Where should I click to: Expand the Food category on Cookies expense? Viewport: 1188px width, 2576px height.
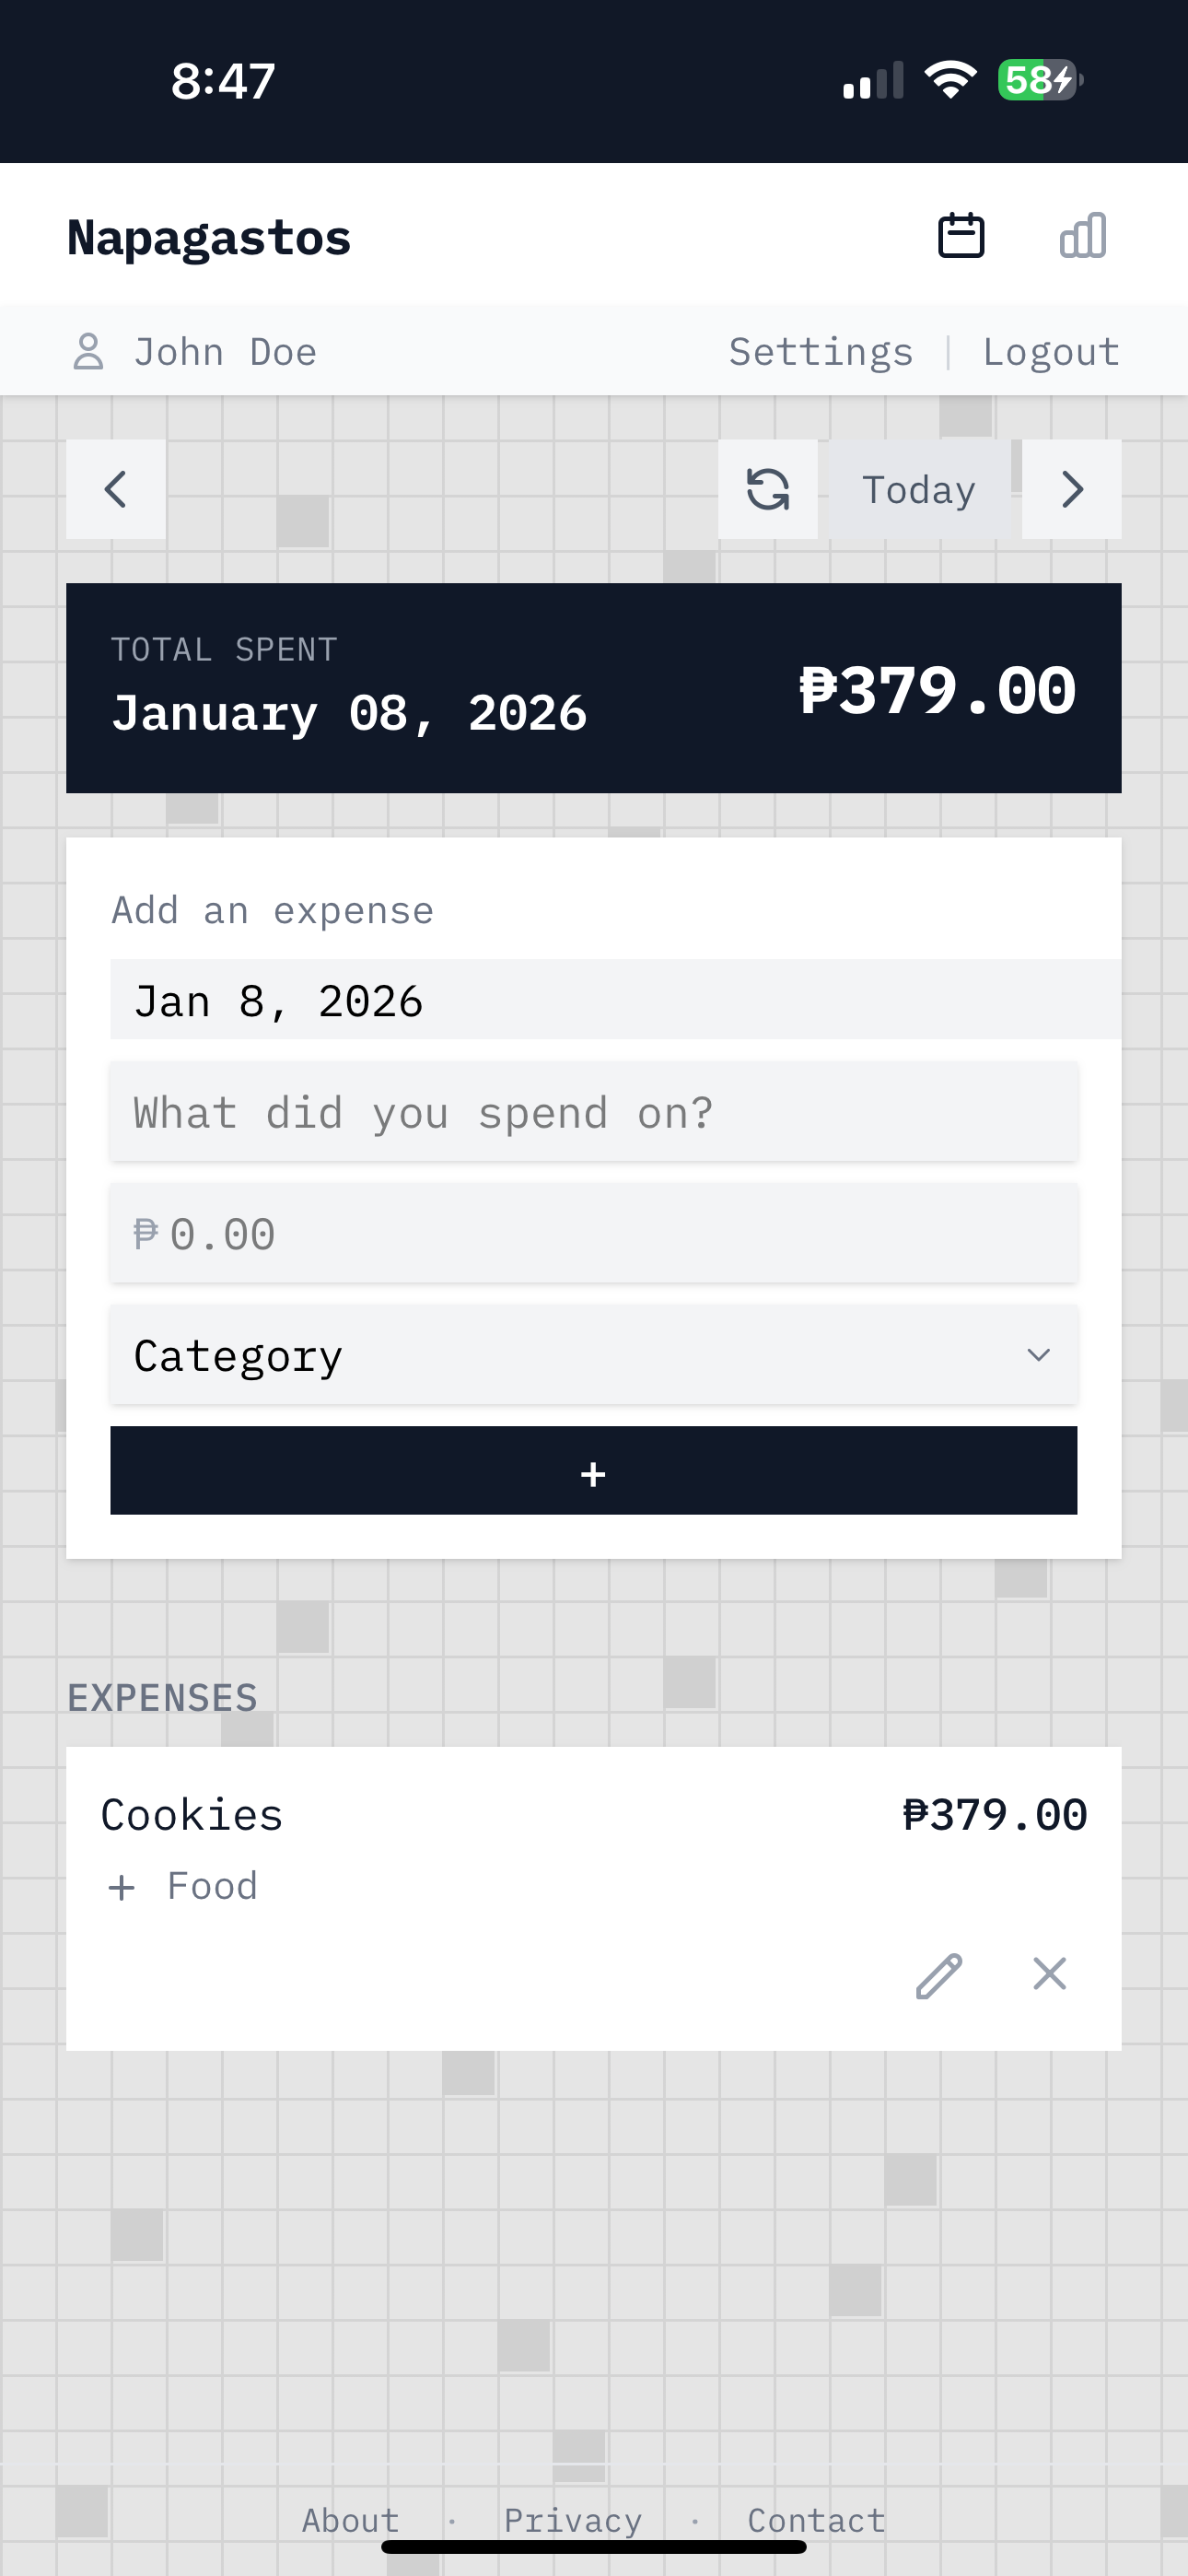click(122, 1887)
